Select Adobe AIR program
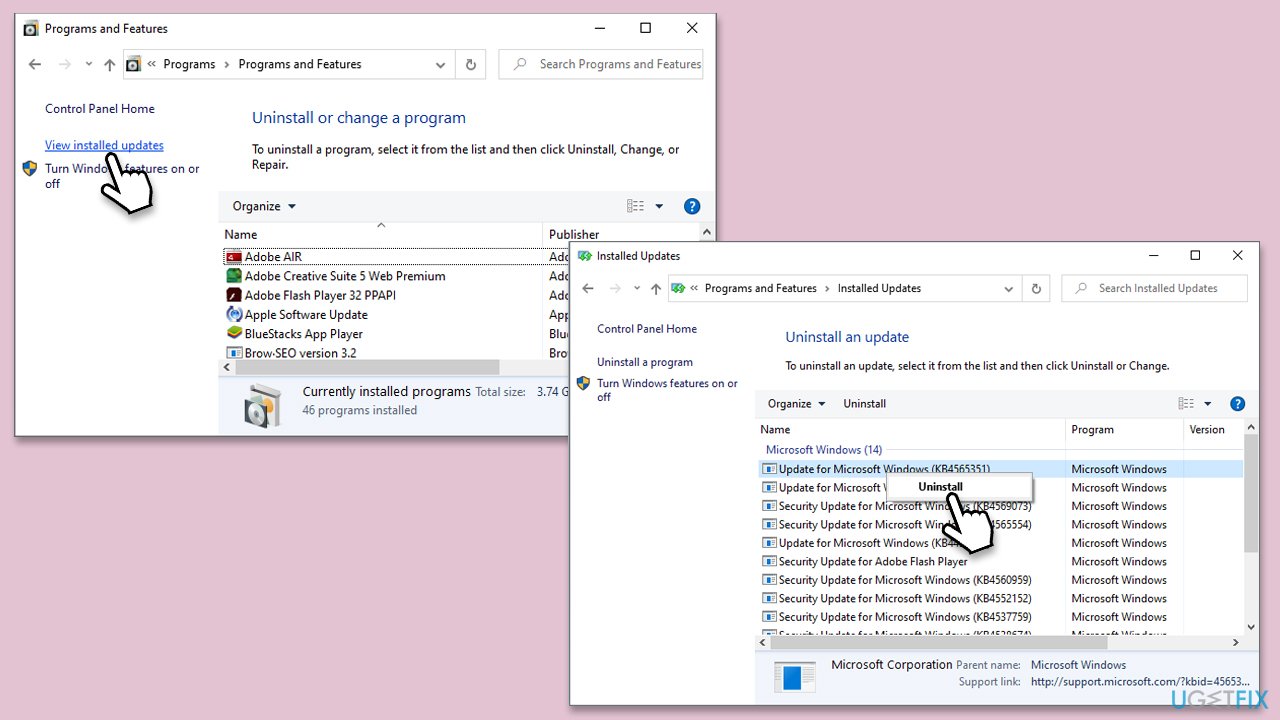This screenshot has width=1280, height=720. coord(273,257)
